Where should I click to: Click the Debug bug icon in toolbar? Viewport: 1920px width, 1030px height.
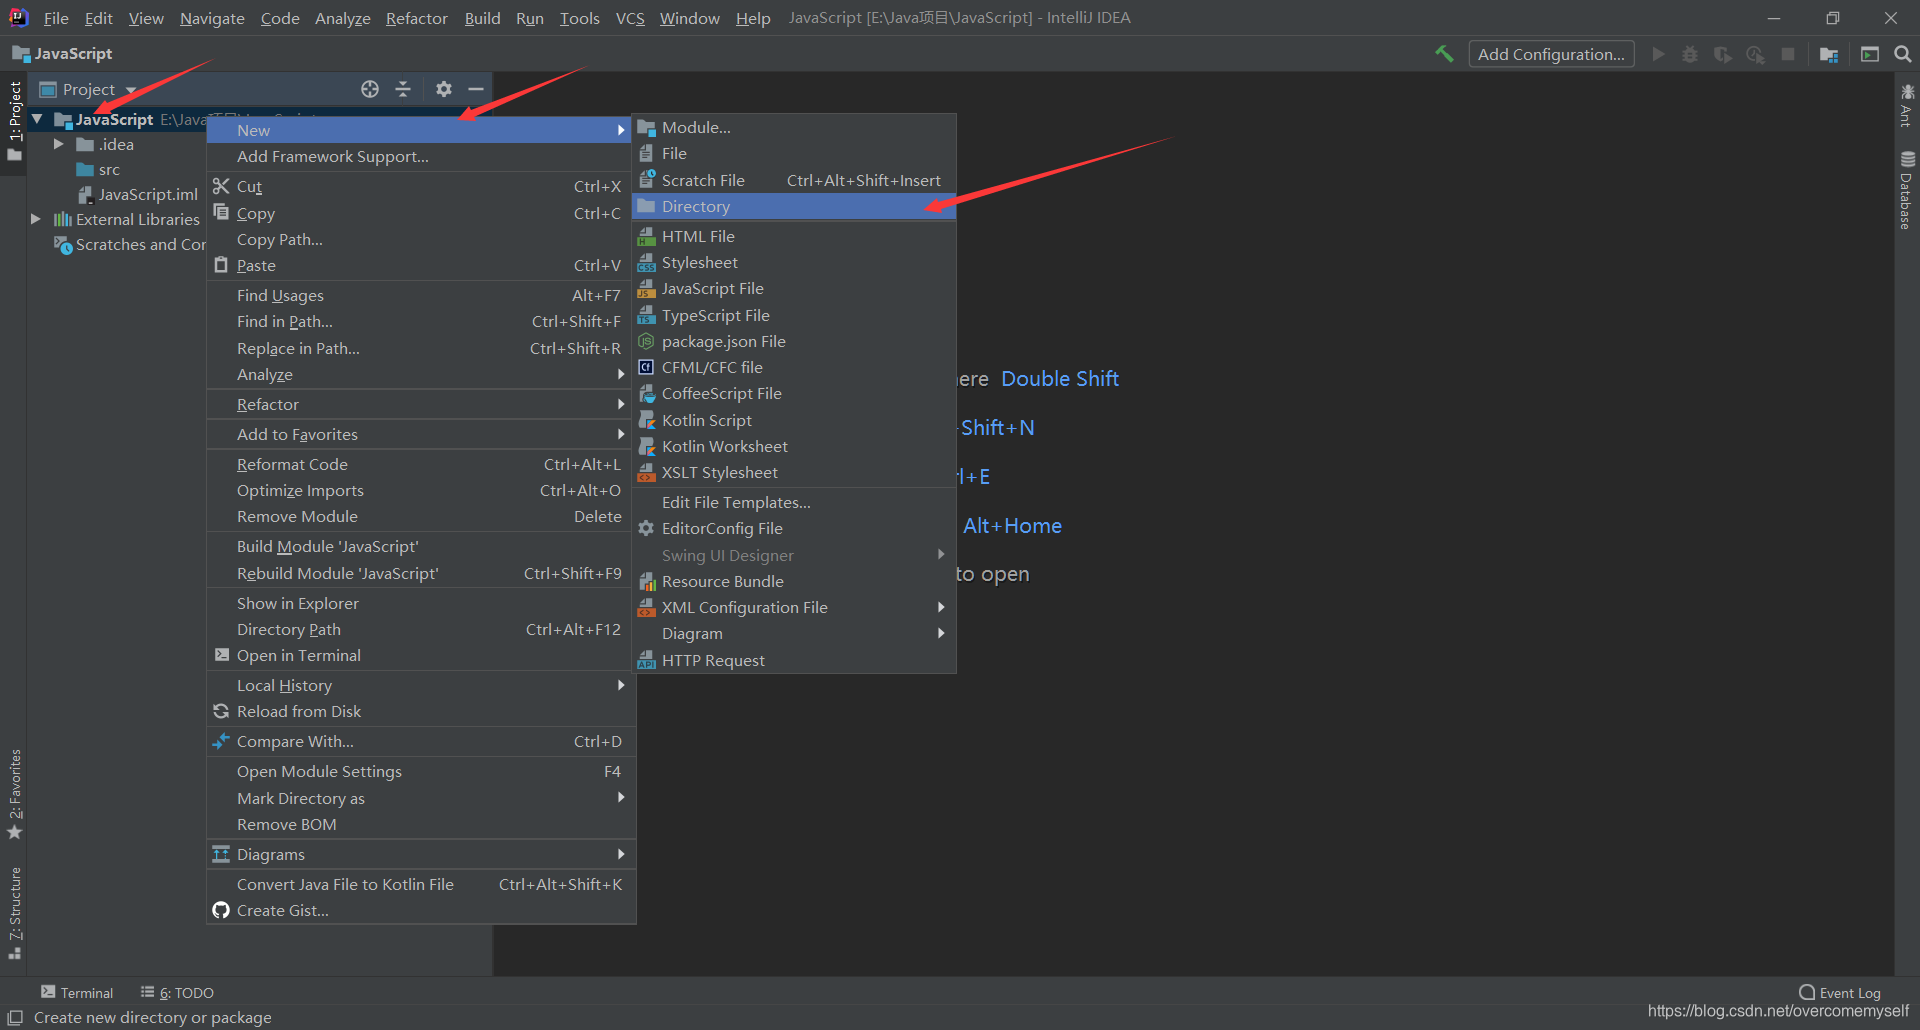coord(1690,54)
